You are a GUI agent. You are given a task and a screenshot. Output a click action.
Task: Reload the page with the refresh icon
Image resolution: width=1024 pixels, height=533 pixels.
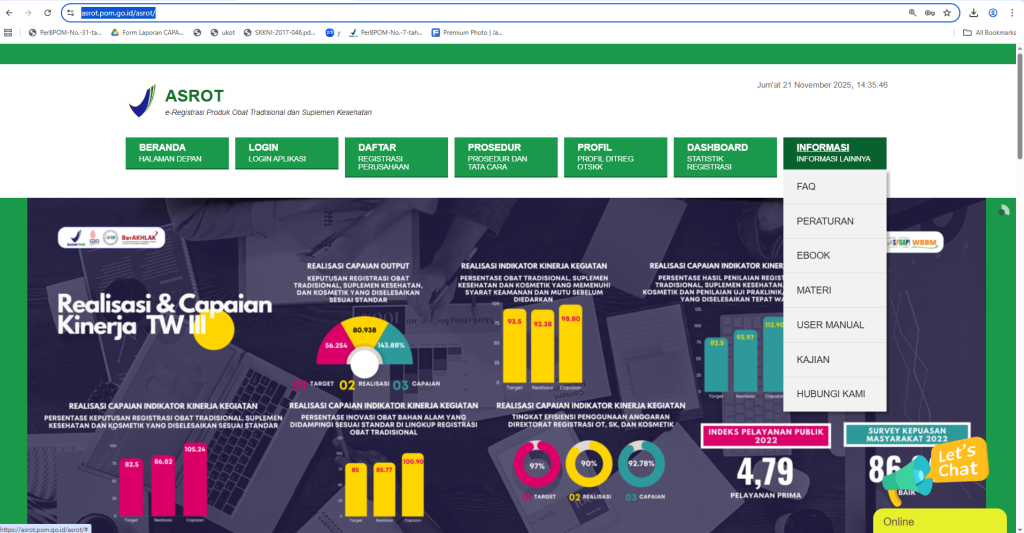[47, 13]
